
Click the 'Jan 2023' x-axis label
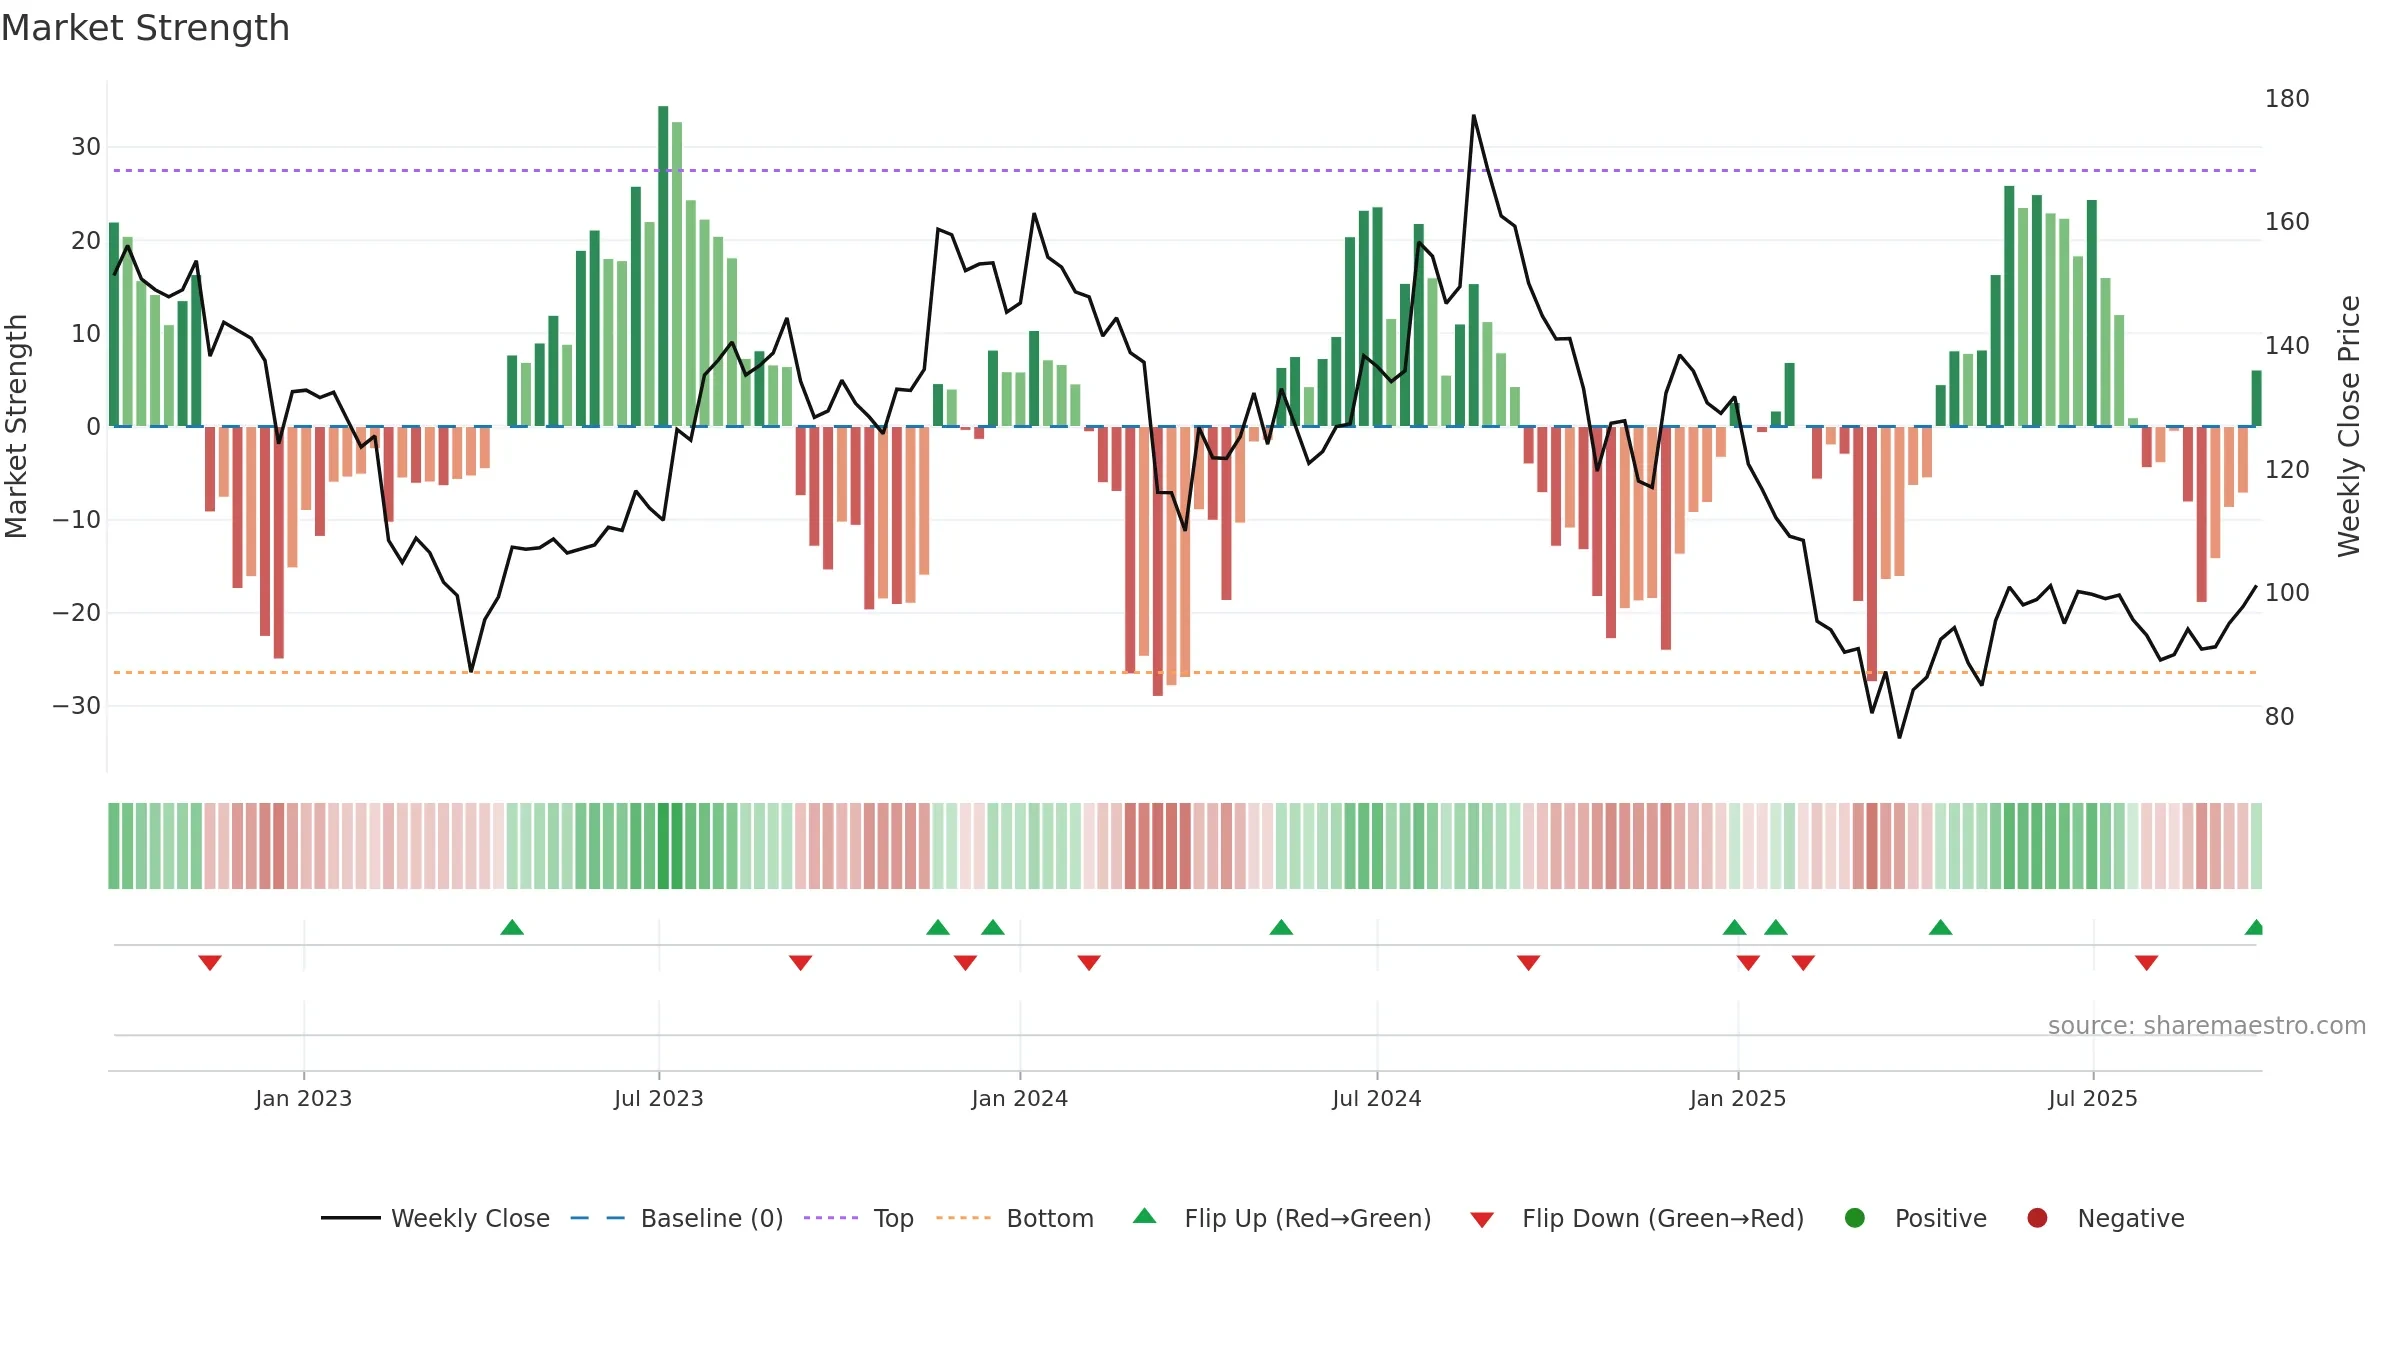point(304,1098)
